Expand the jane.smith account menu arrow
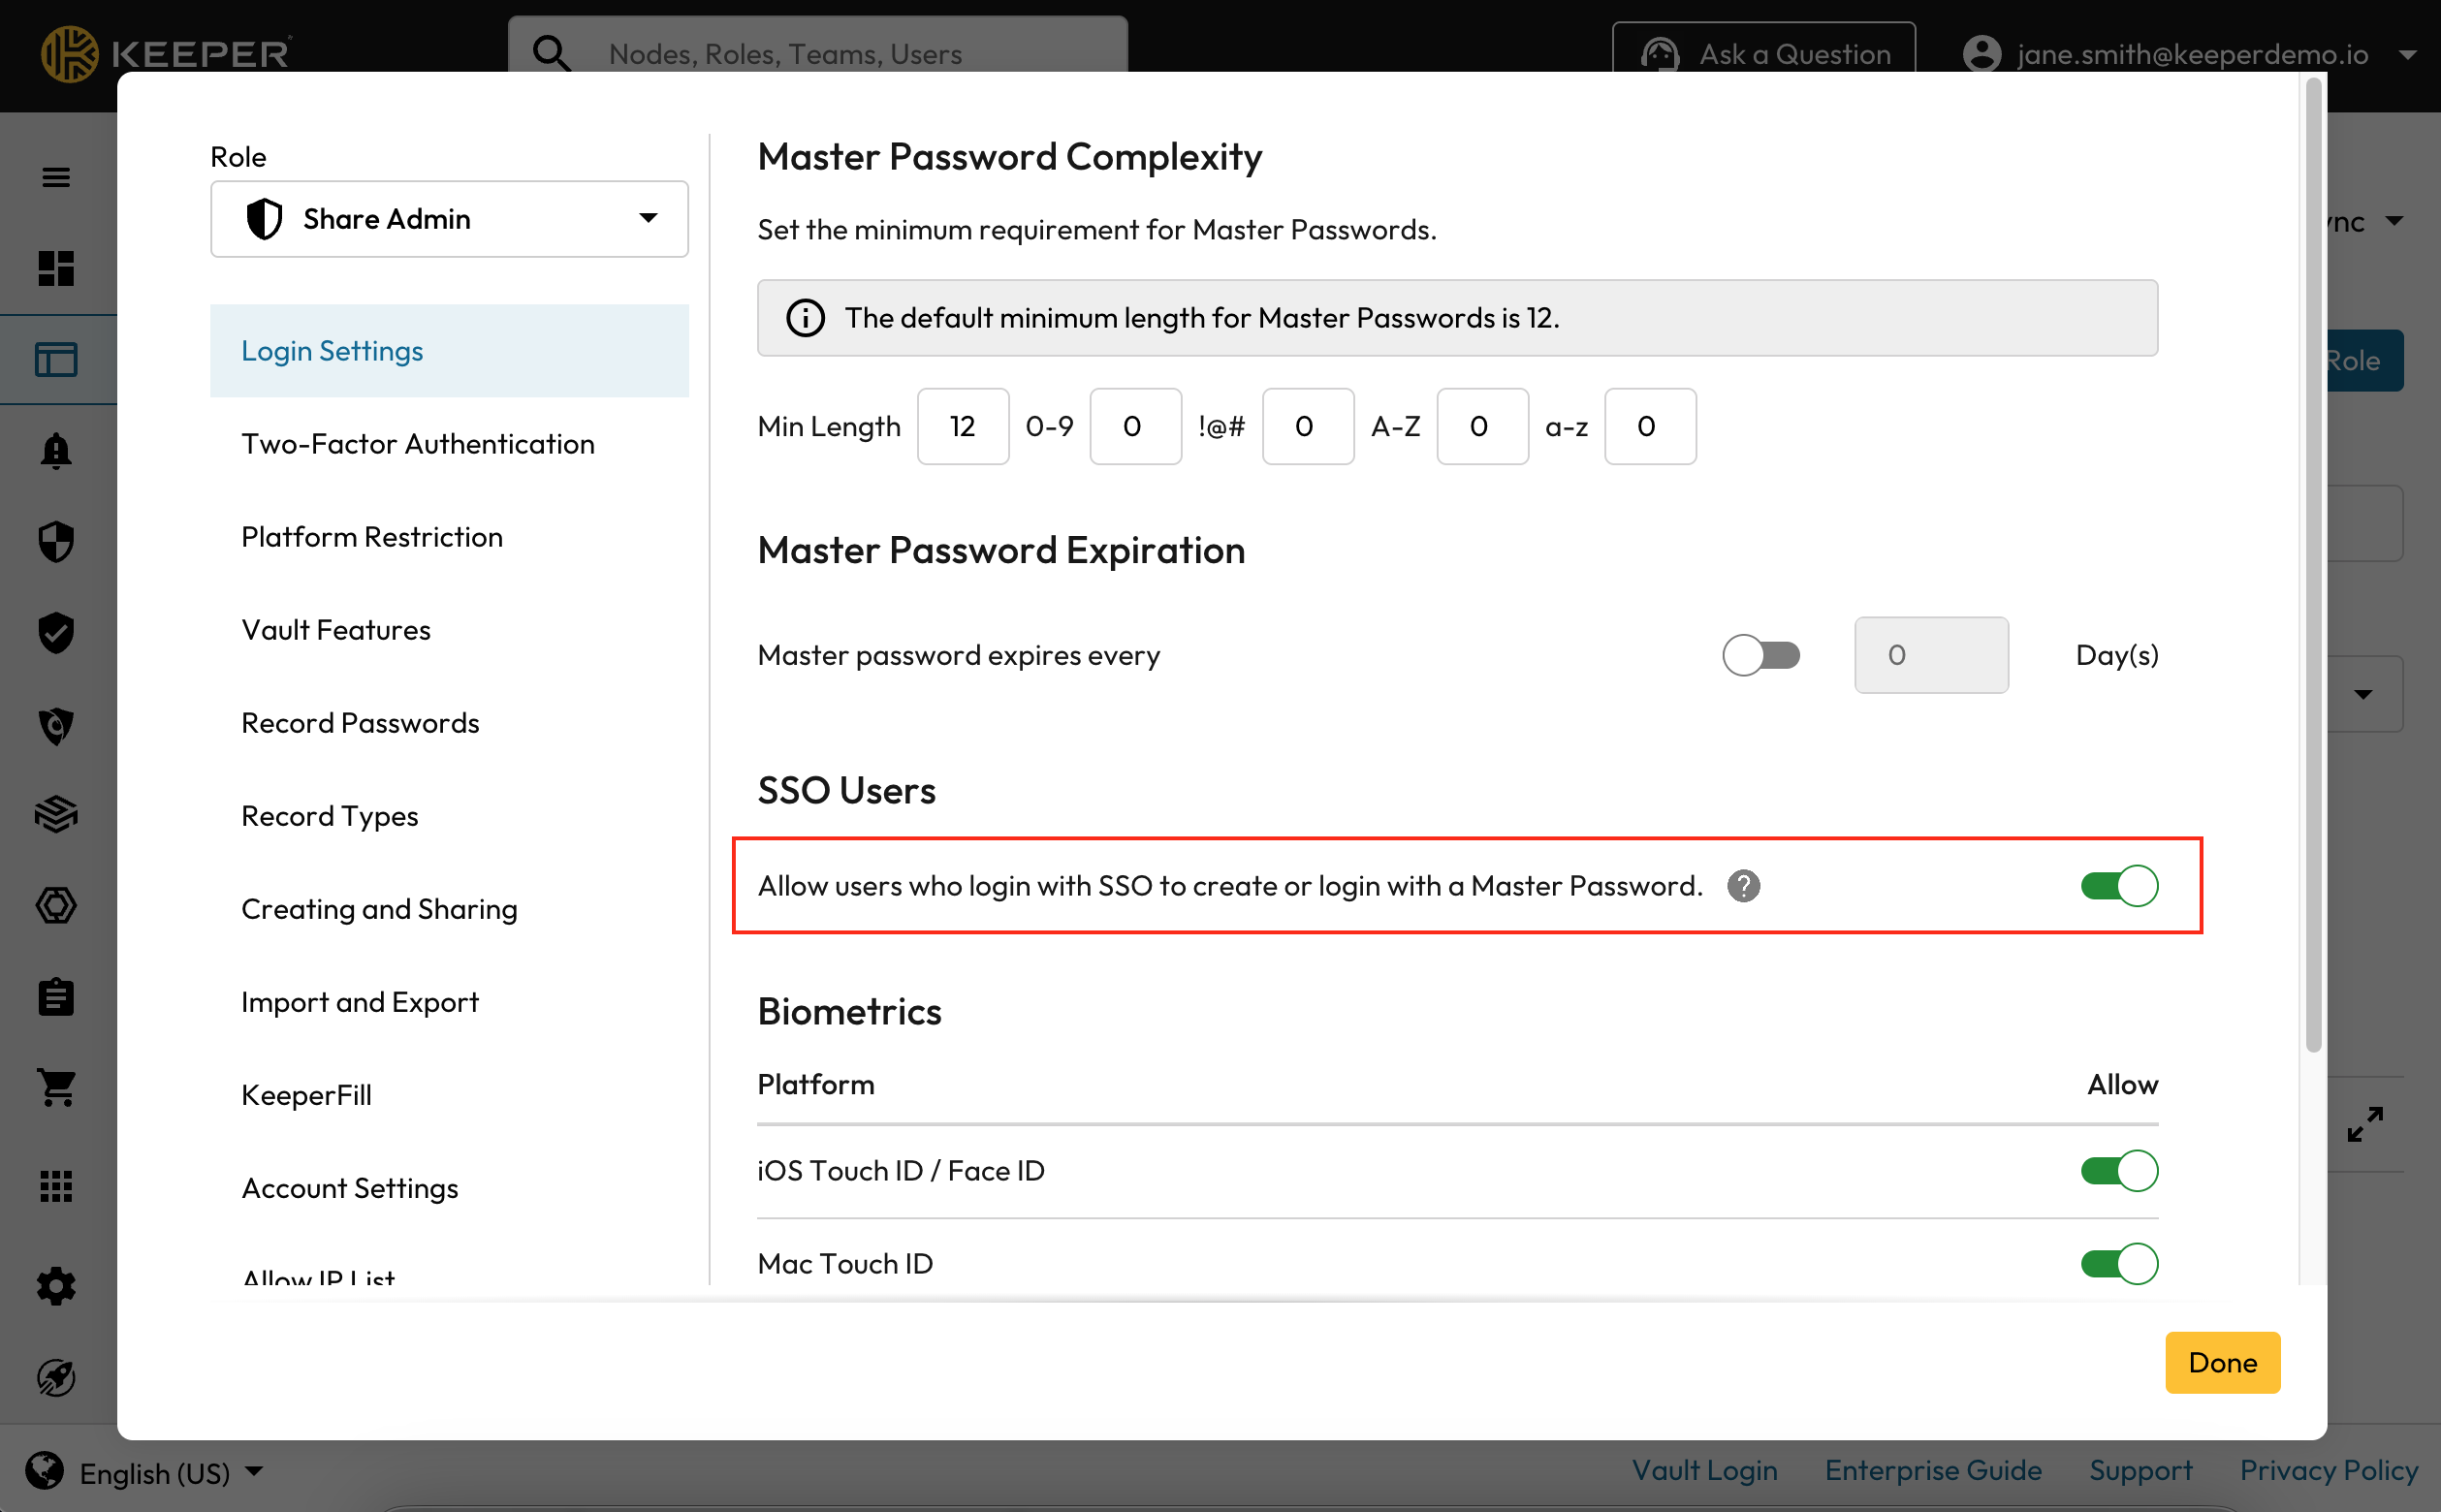Screen dimensions: 2441x1512 coord(2408,55)
